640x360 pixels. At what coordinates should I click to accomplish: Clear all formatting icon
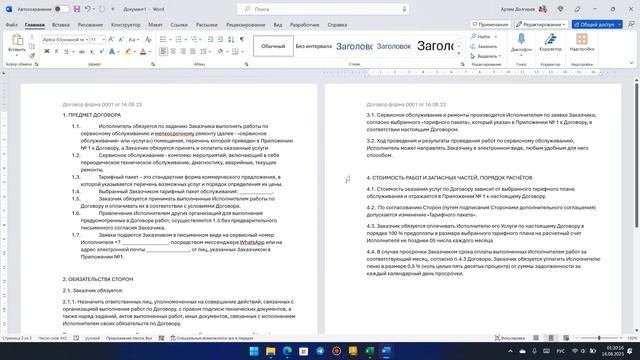148,39
